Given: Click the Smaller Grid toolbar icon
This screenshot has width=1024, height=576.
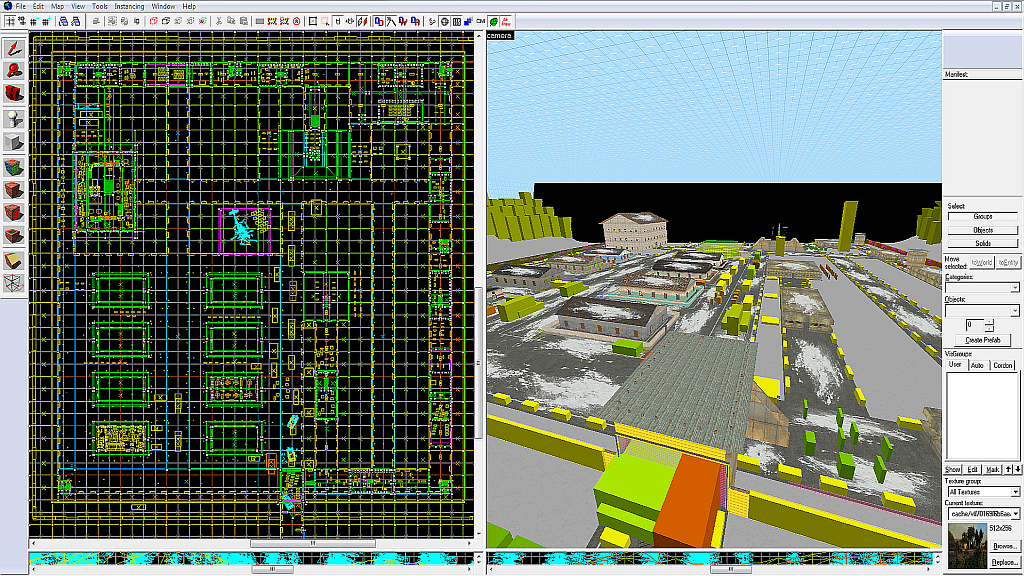Looking at the screenshot, I should pyautogui.click(x=34, y=22).
